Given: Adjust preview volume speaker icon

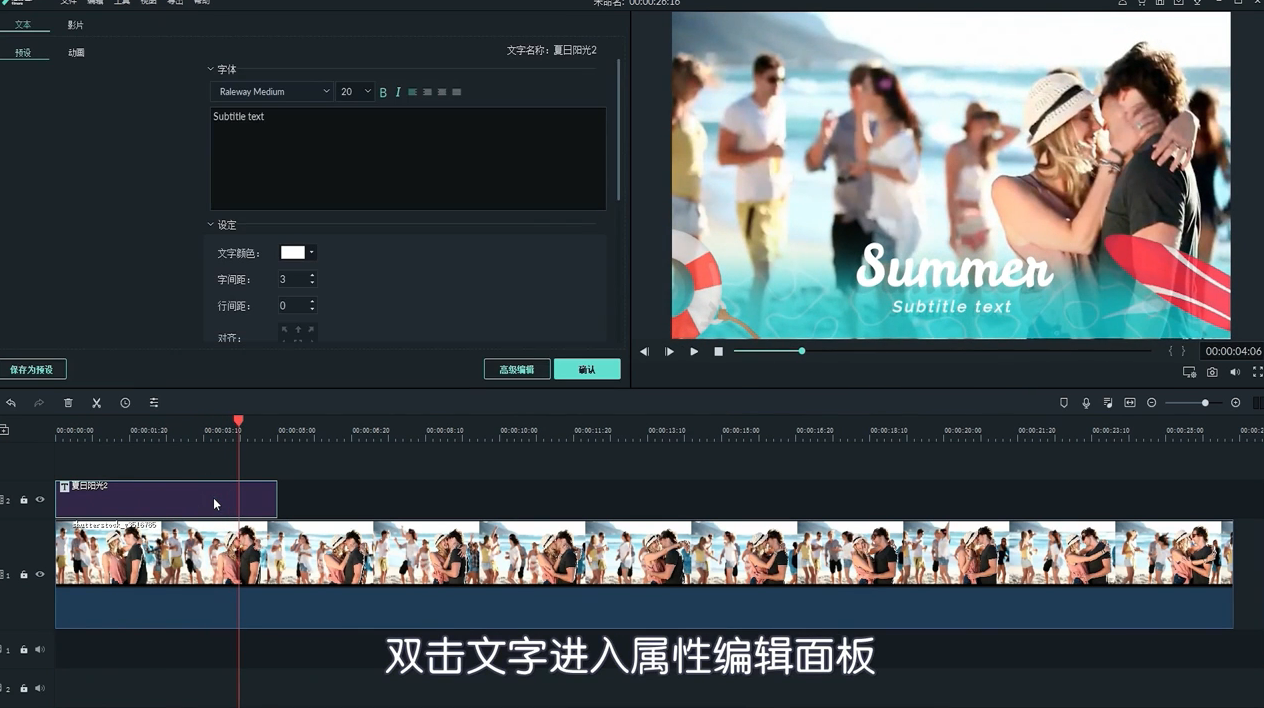Looking at the screenshot, I should pyautogui.click(x=1235, y=372).
